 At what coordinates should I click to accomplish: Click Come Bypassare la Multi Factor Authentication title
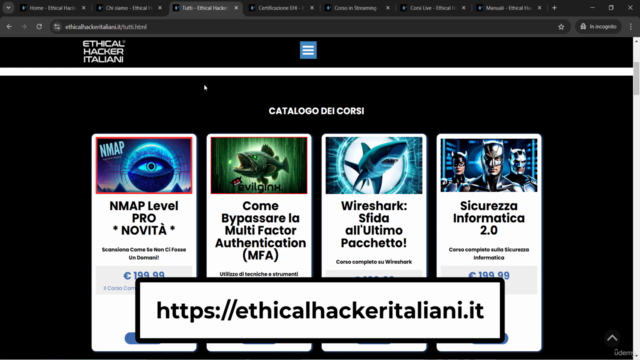coord(260,231)
